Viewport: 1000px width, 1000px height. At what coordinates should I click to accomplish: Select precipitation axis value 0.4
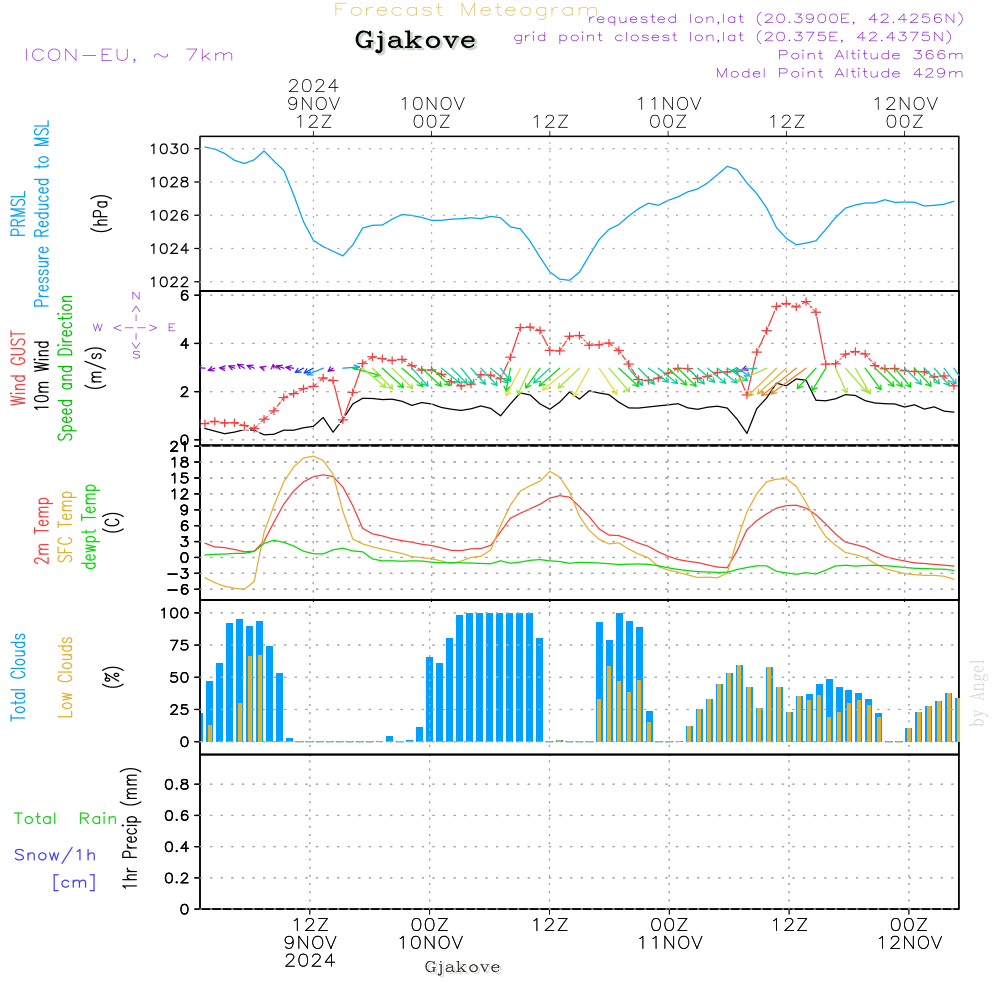coord(177,847)
